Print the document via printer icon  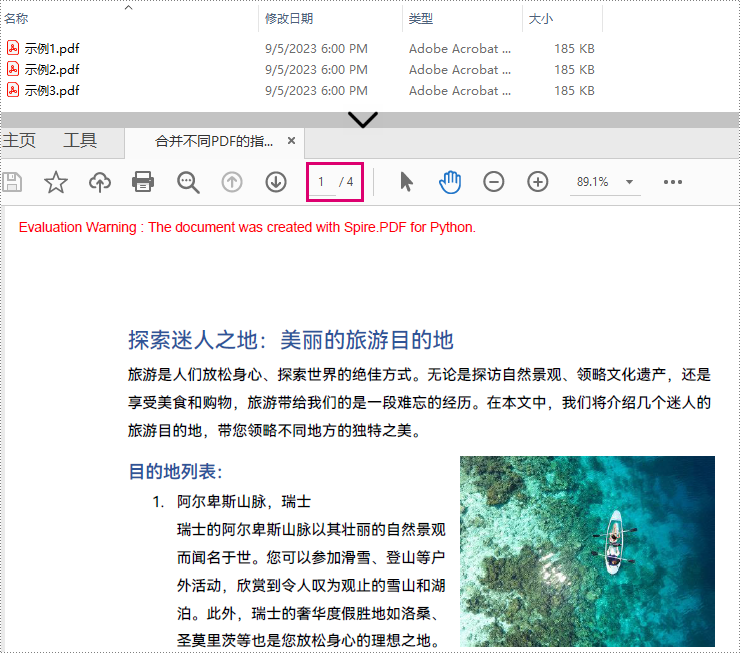[x=143, y=182]
